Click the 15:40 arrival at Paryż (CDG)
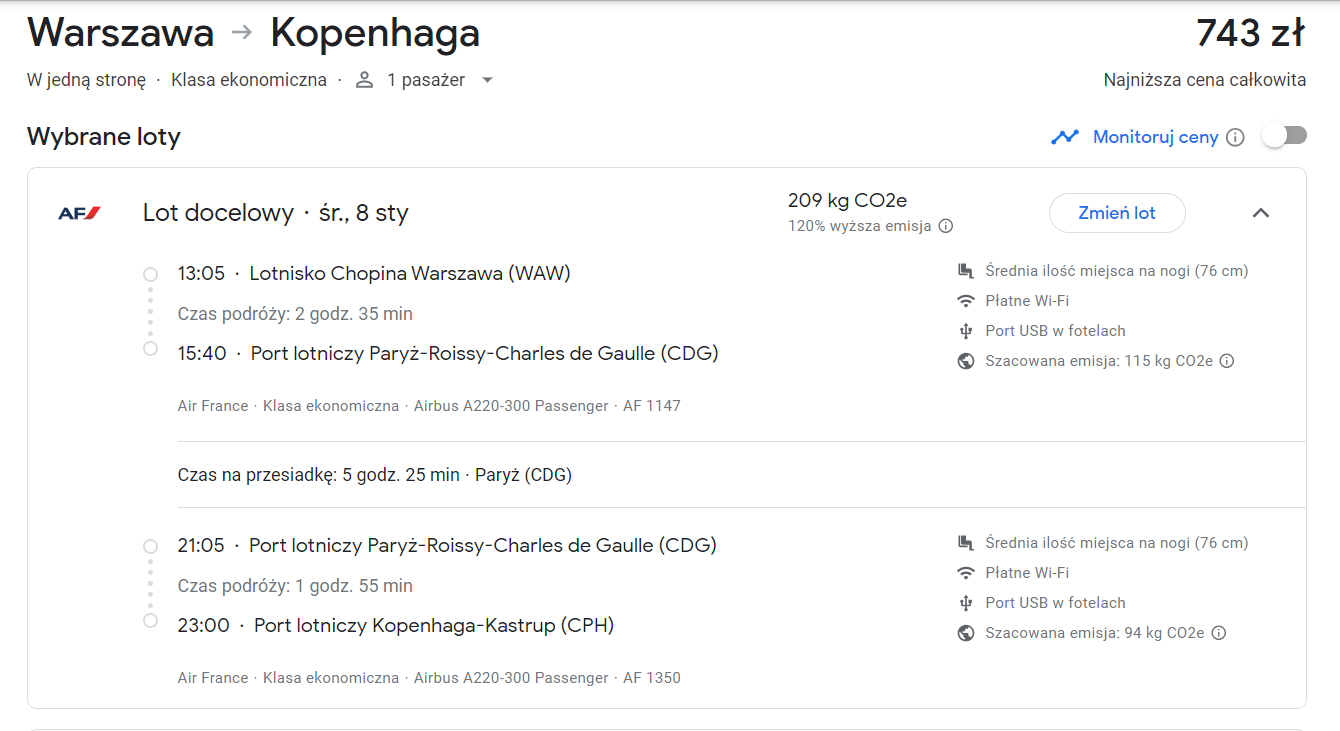 pyautogui.click(x=448, y=353)
